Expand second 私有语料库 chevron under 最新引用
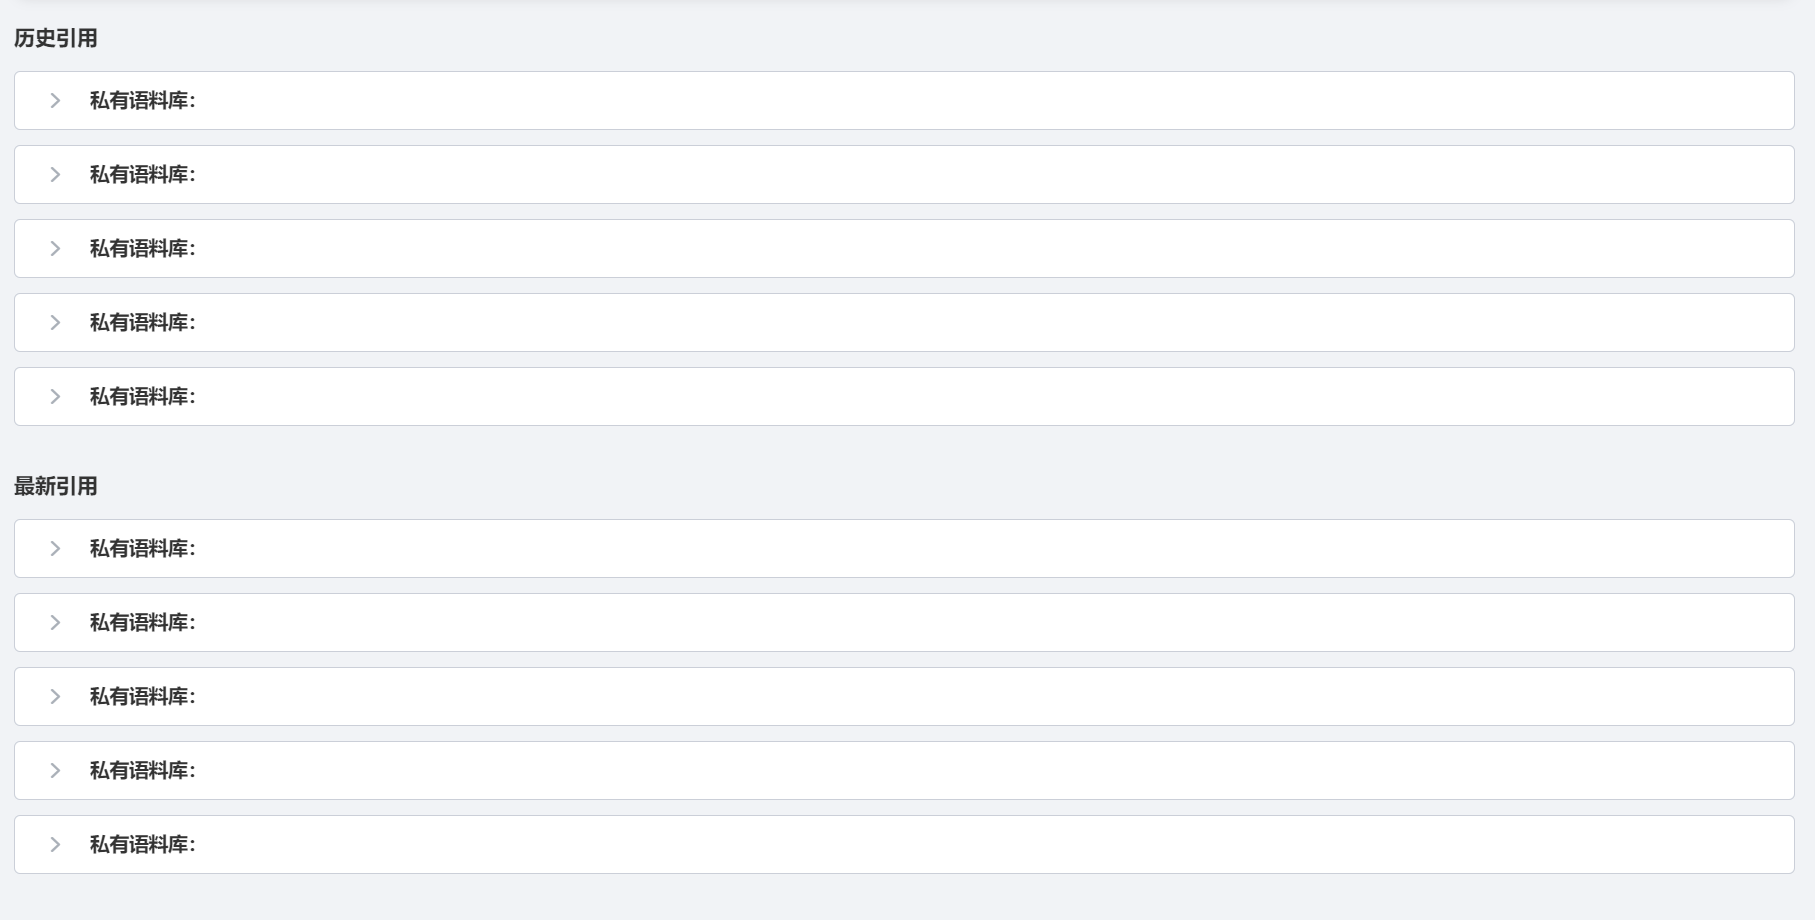This screenshot has width=1815, height=920. (x=56, y=622)
